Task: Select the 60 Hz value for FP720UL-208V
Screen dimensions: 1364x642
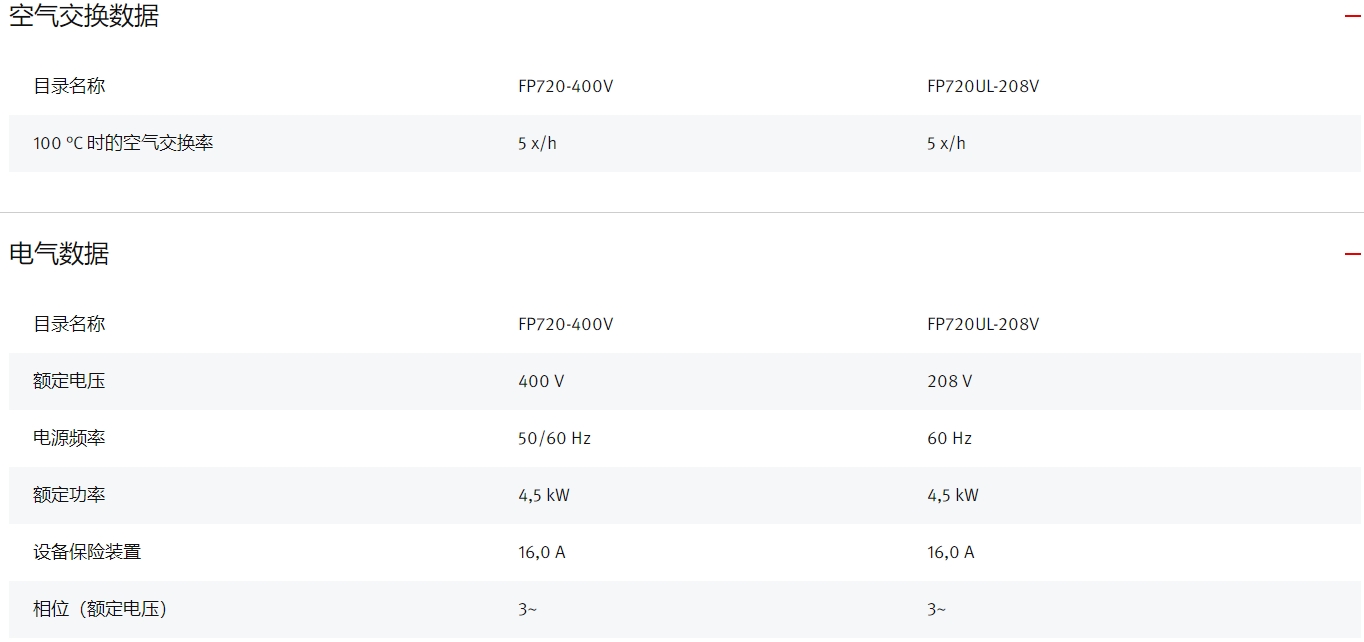Action: 949,438
